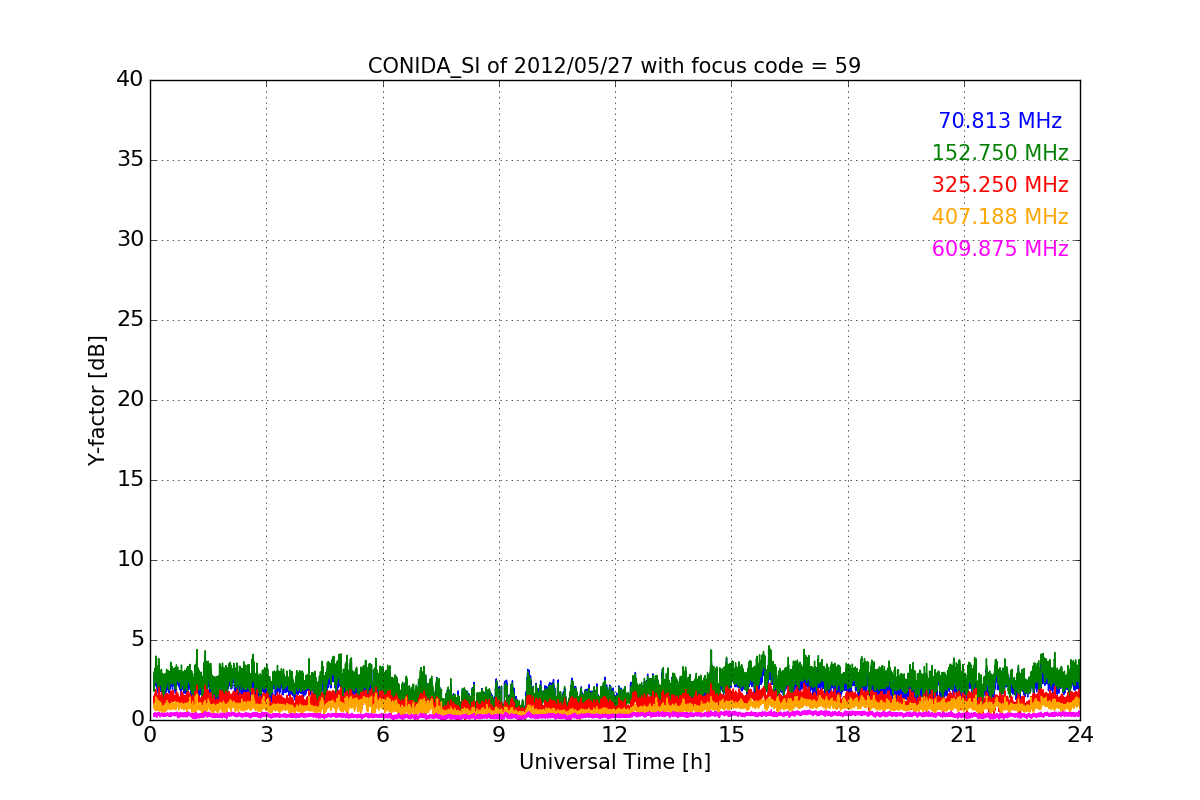Select the 407.188 MHz legend label

tap(1000, 217)
